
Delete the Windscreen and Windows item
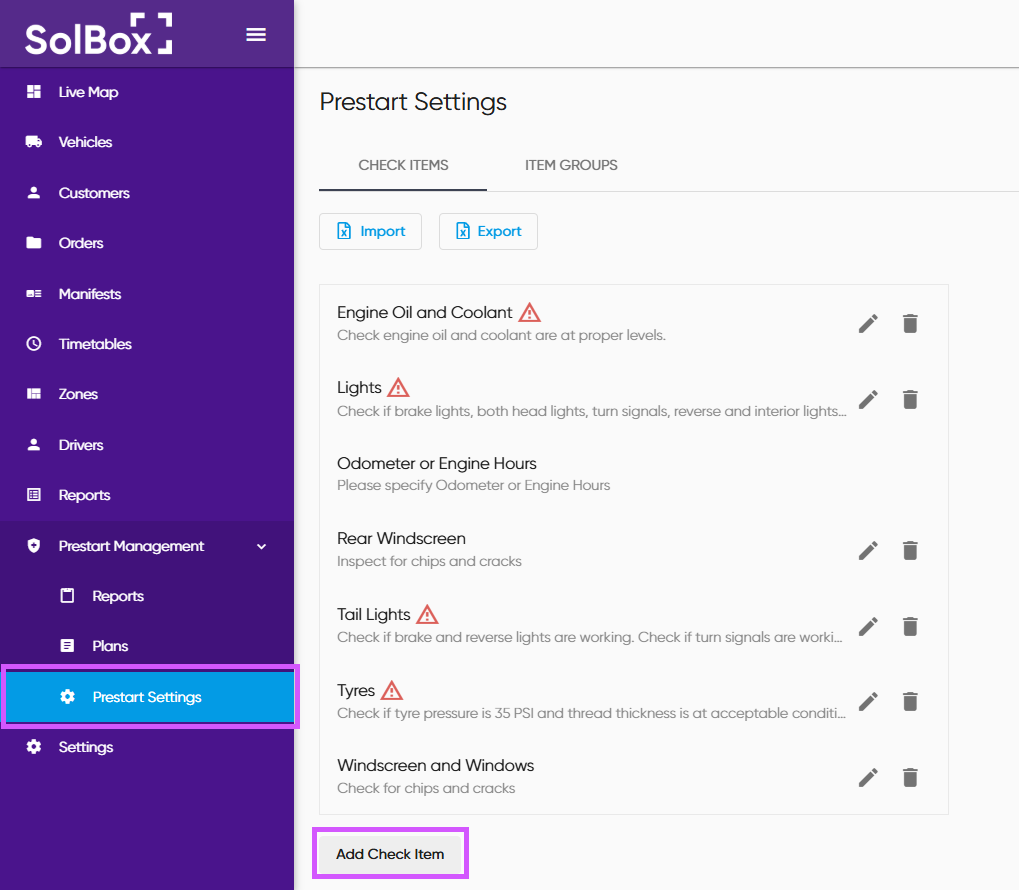(x=910, y=778)
